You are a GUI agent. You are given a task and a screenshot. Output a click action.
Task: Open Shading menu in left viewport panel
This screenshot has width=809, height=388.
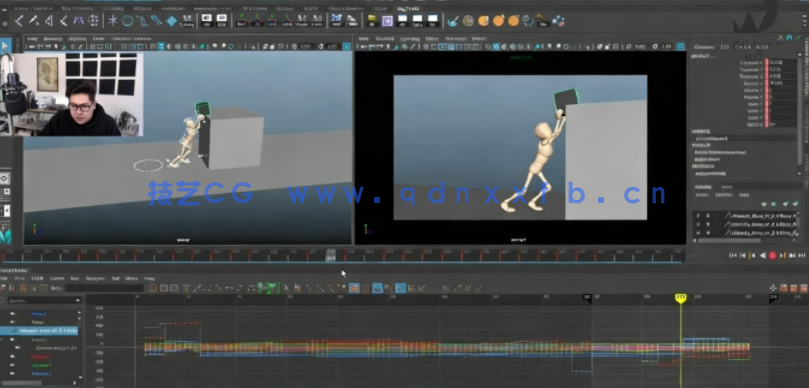tap(52, 39)
